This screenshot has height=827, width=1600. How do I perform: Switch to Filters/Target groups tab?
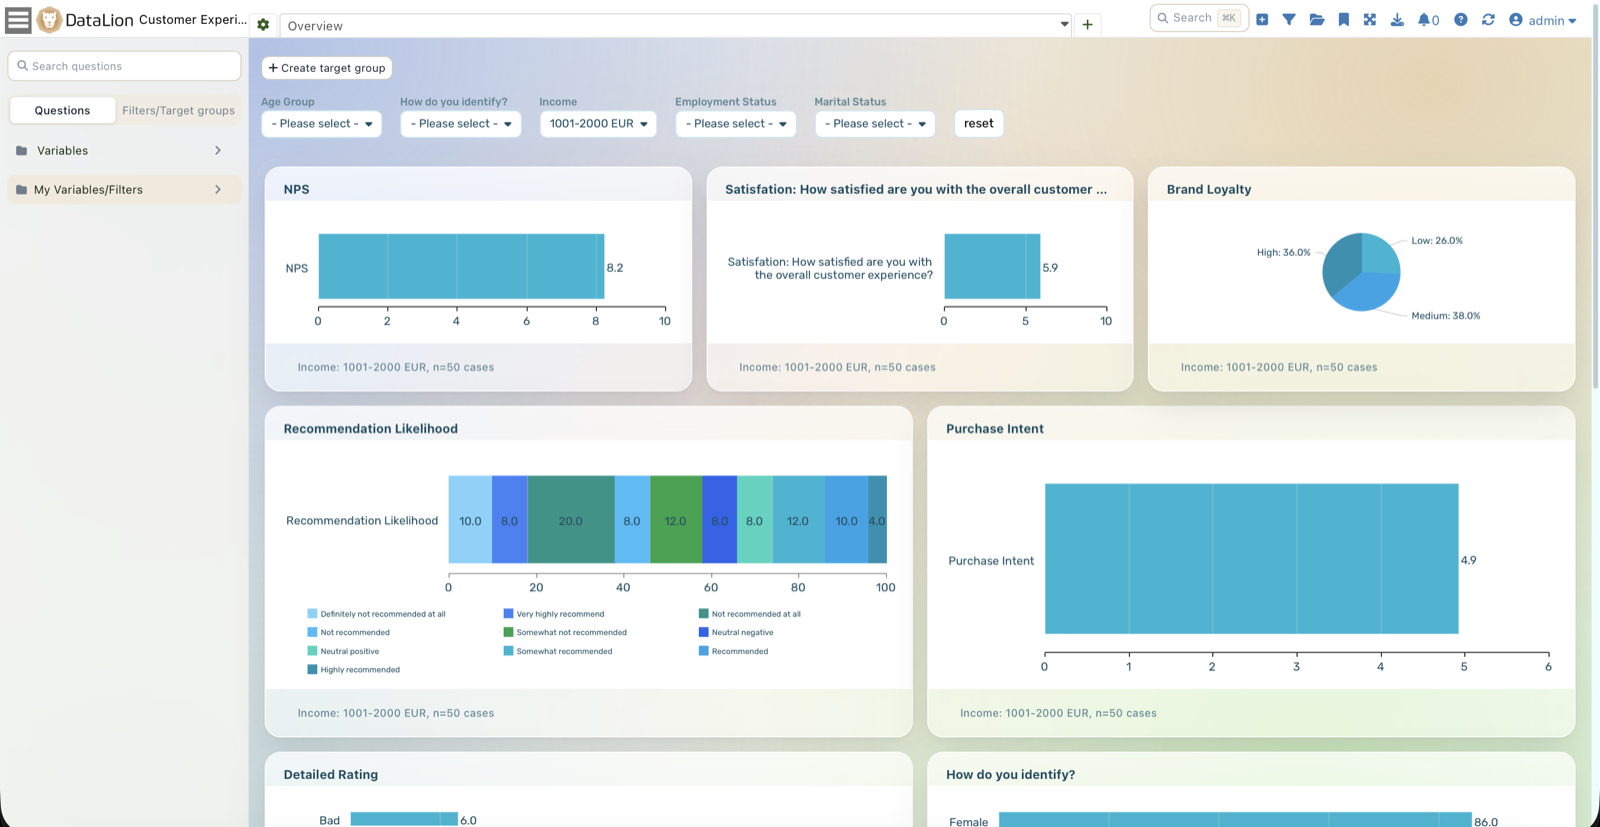178,110
